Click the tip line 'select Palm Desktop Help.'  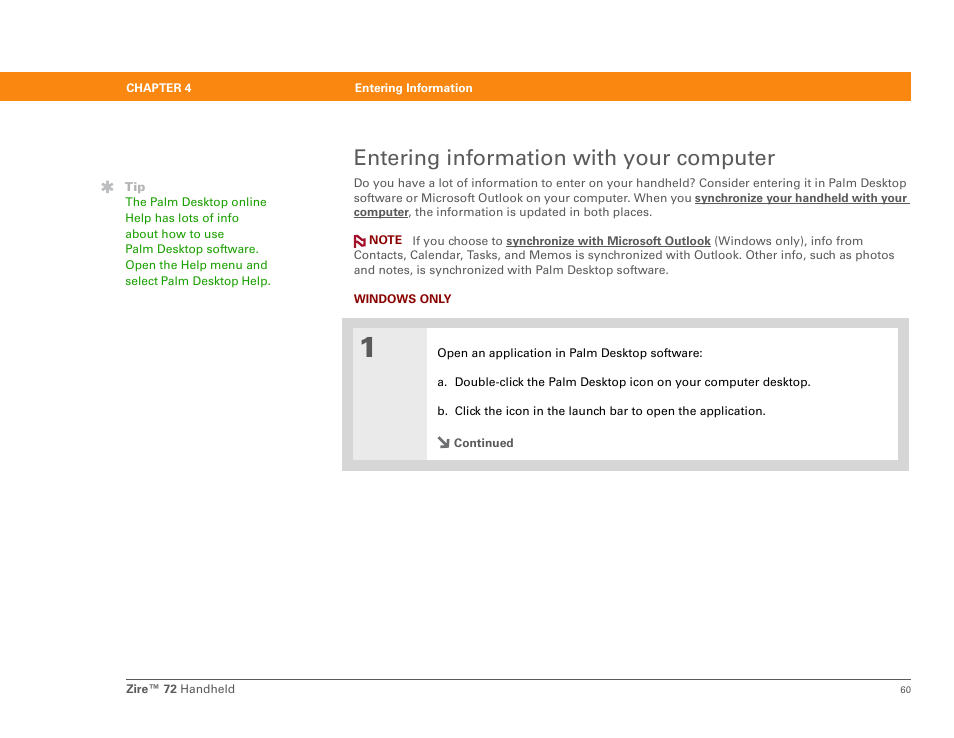(x=198, y=281)
